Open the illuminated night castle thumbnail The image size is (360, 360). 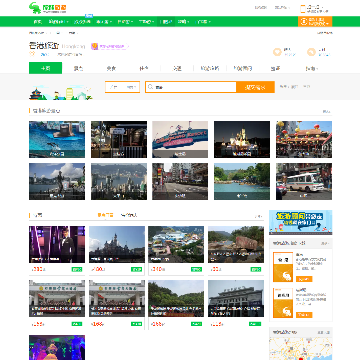coord(242,139)
